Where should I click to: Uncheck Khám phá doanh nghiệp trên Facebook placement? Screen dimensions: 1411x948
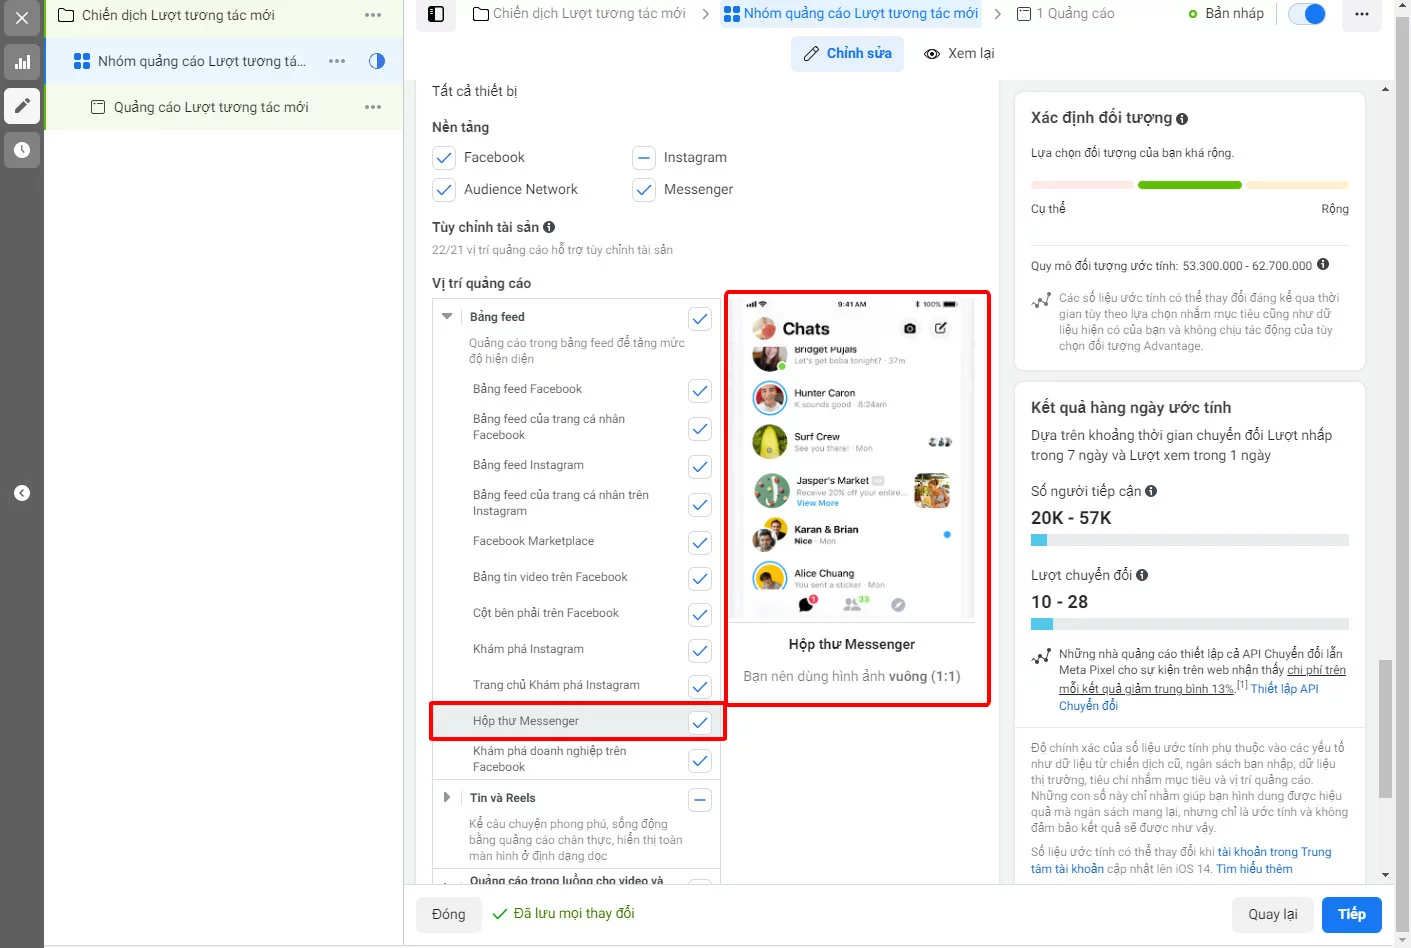coord(700,761)
